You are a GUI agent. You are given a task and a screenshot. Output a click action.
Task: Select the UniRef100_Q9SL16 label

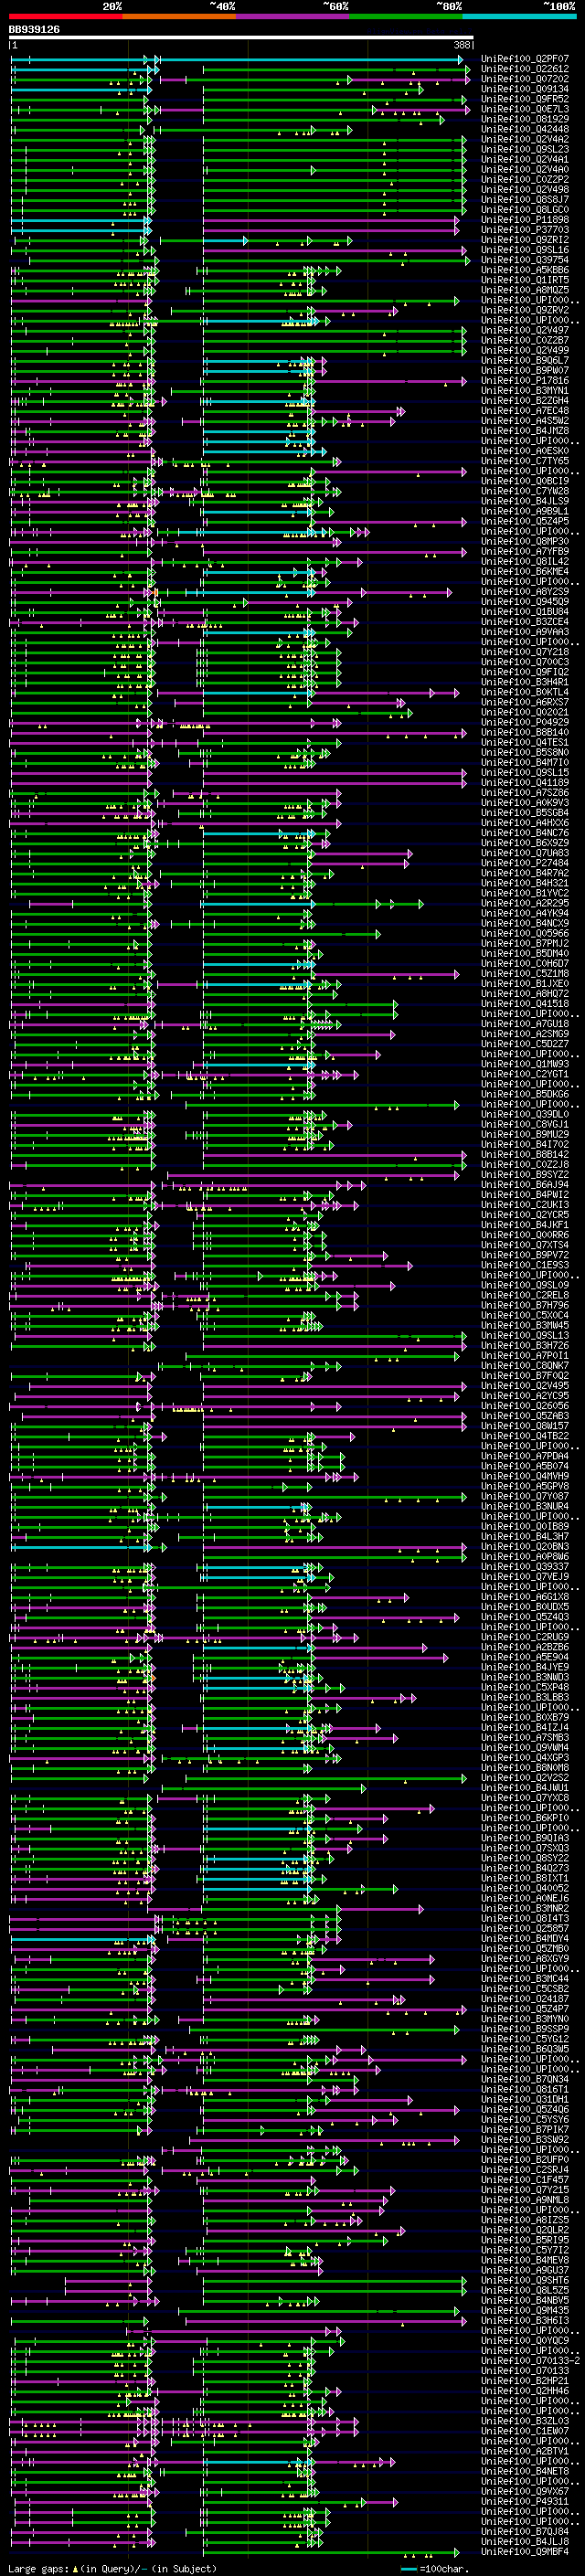(x=525, y=251)
